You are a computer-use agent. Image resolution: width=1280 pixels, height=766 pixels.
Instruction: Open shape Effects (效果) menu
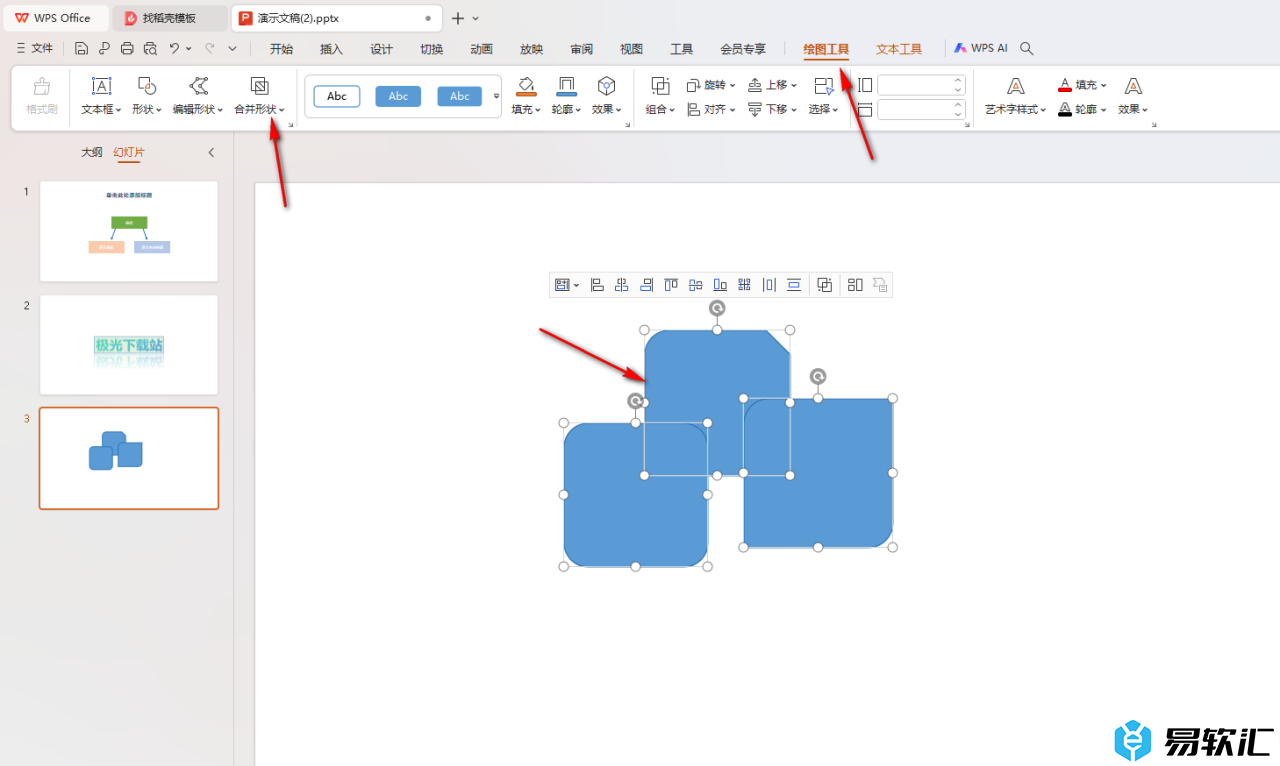tap(606, 97)
